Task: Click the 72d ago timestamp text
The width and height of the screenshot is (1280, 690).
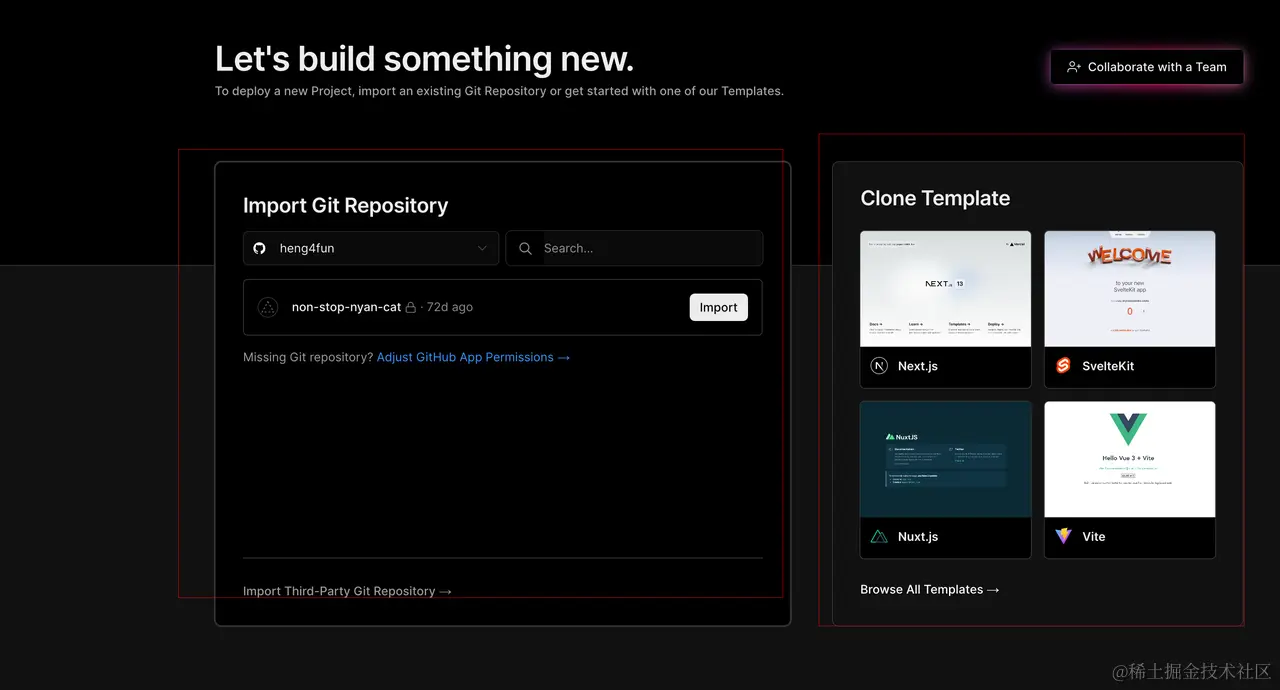Action: tap(450, 307)
